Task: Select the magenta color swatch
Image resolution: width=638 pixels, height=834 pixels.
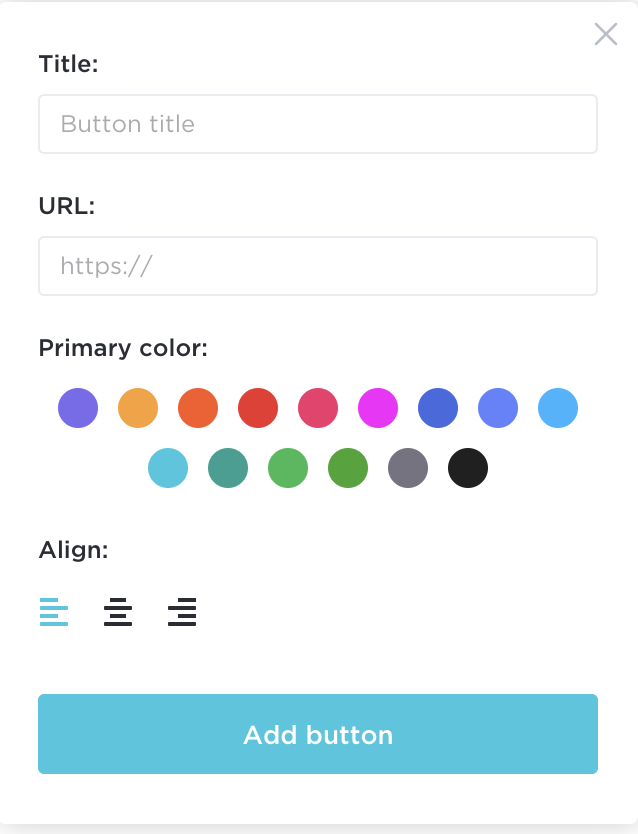Action: 378,408
